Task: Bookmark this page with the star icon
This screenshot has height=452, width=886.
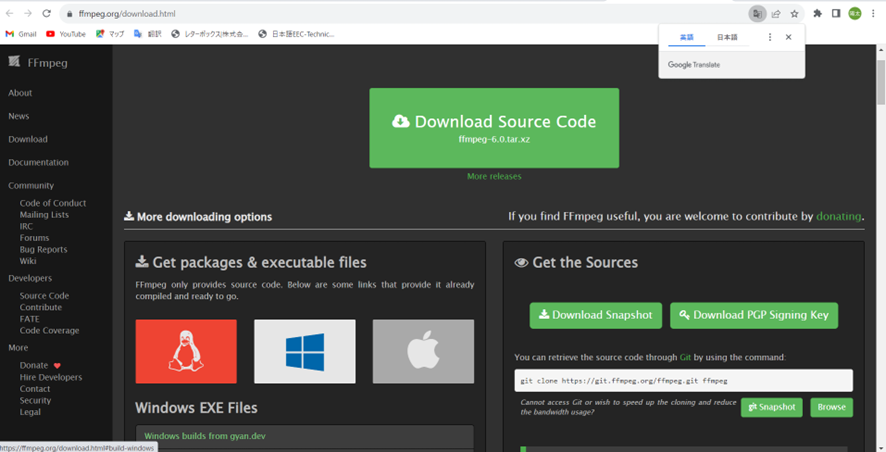Action: [x=794, y=14]
